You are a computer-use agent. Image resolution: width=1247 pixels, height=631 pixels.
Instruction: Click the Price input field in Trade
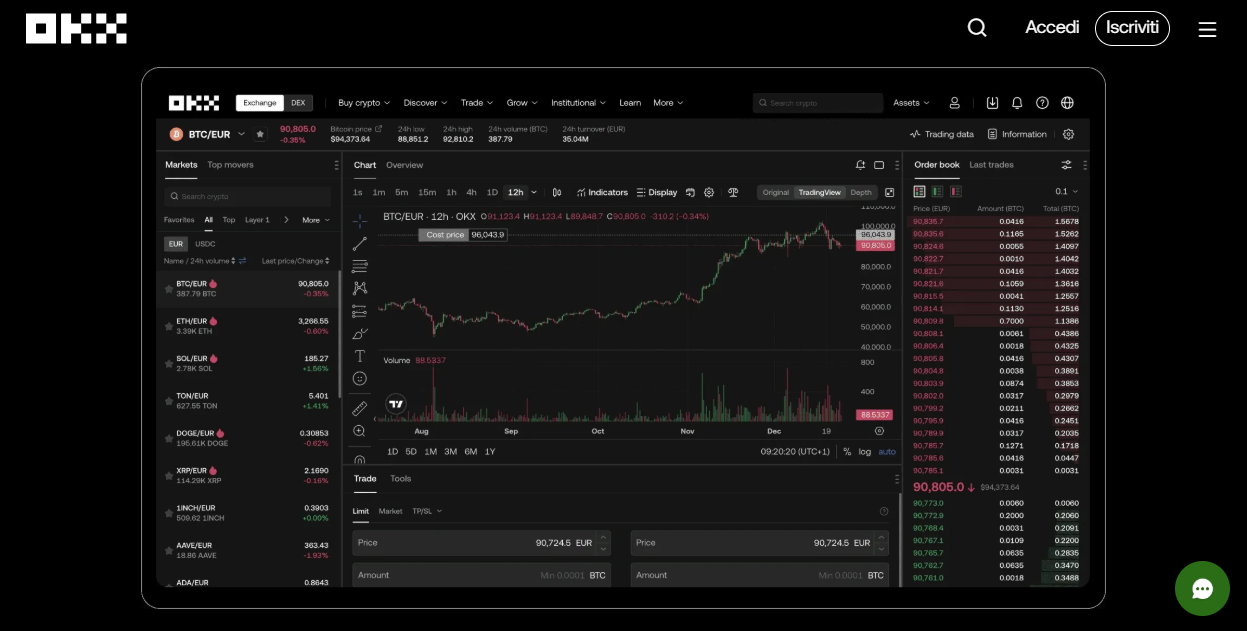point(482,543)
